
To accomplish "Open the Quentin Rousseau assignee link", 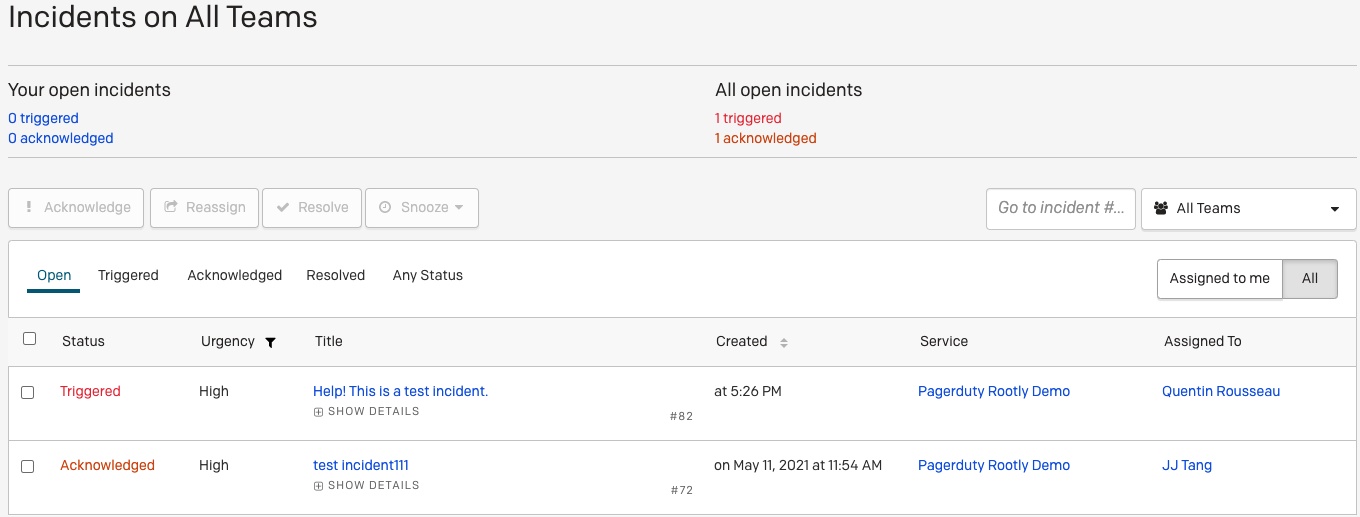I will click(1220, 392).
